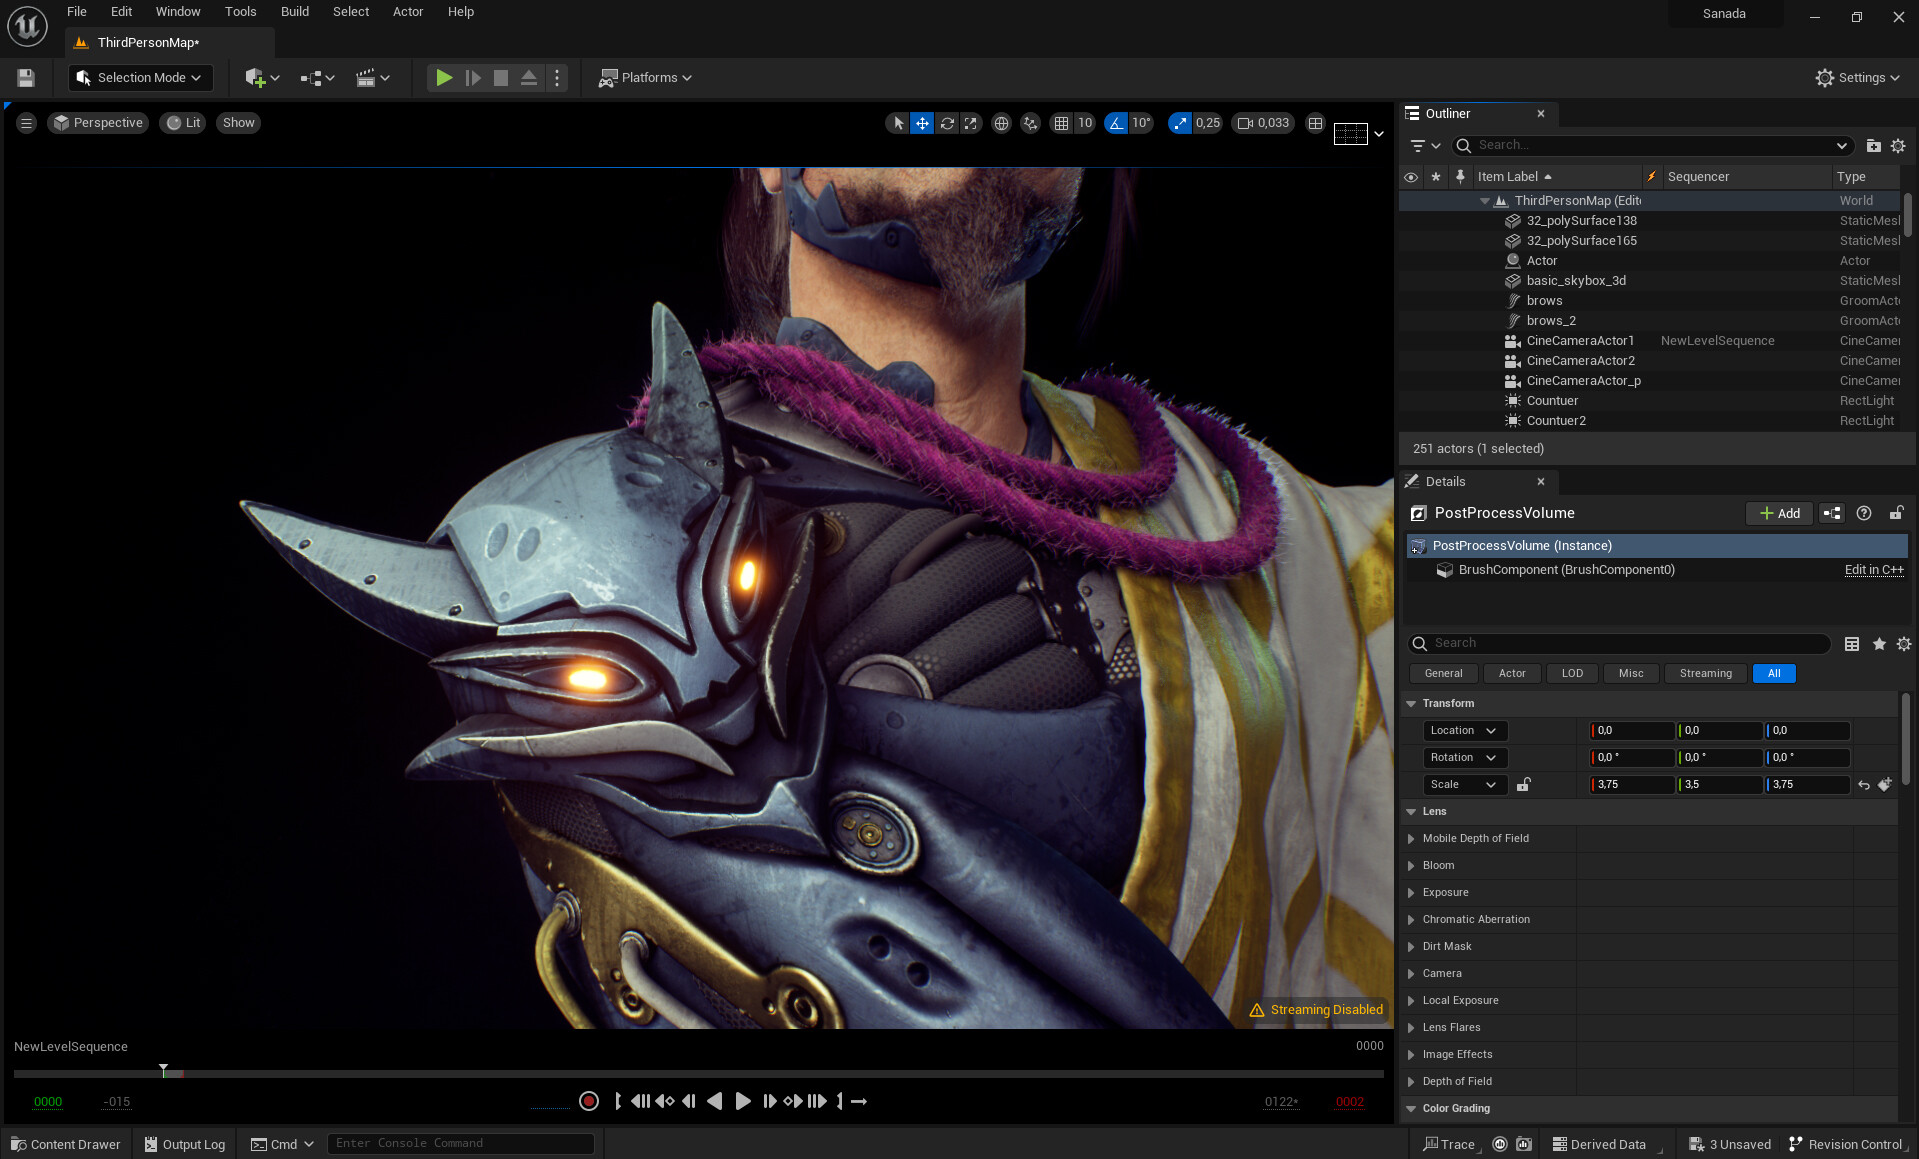The image size is (1919, 1159).
Task: Open the Location type dropdown
Action: click(x=1465, y=731)
